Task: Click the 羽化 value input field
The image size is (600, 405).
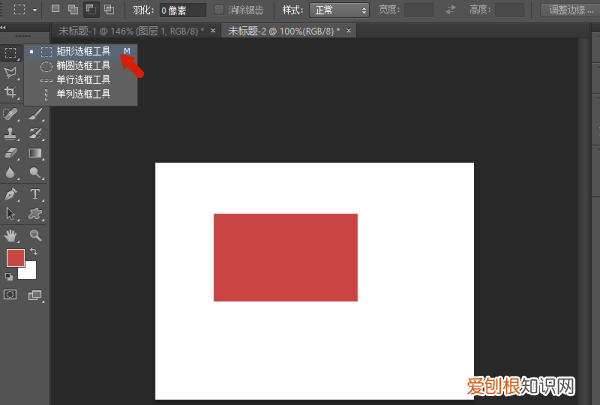Action: [183, 10]
